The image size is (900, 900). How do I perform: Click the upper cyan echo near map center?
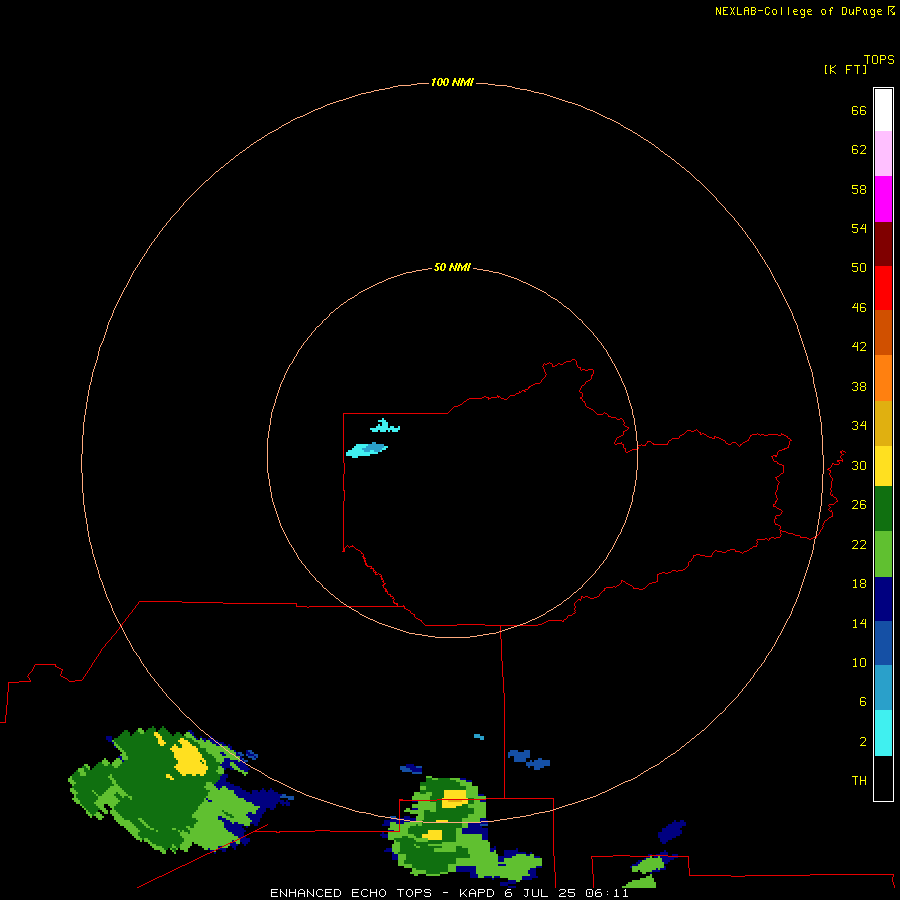385,426
